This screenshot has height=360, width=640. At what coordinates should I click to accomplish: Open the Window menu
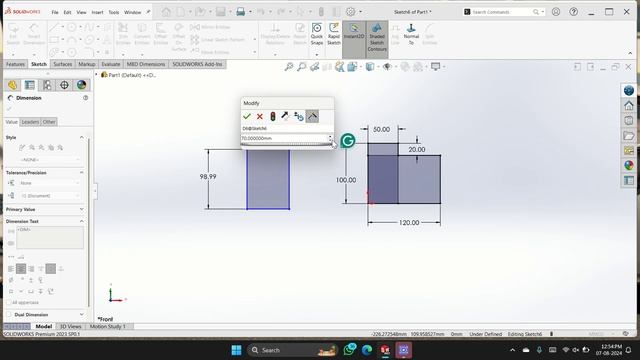click(x=132, y=12)
